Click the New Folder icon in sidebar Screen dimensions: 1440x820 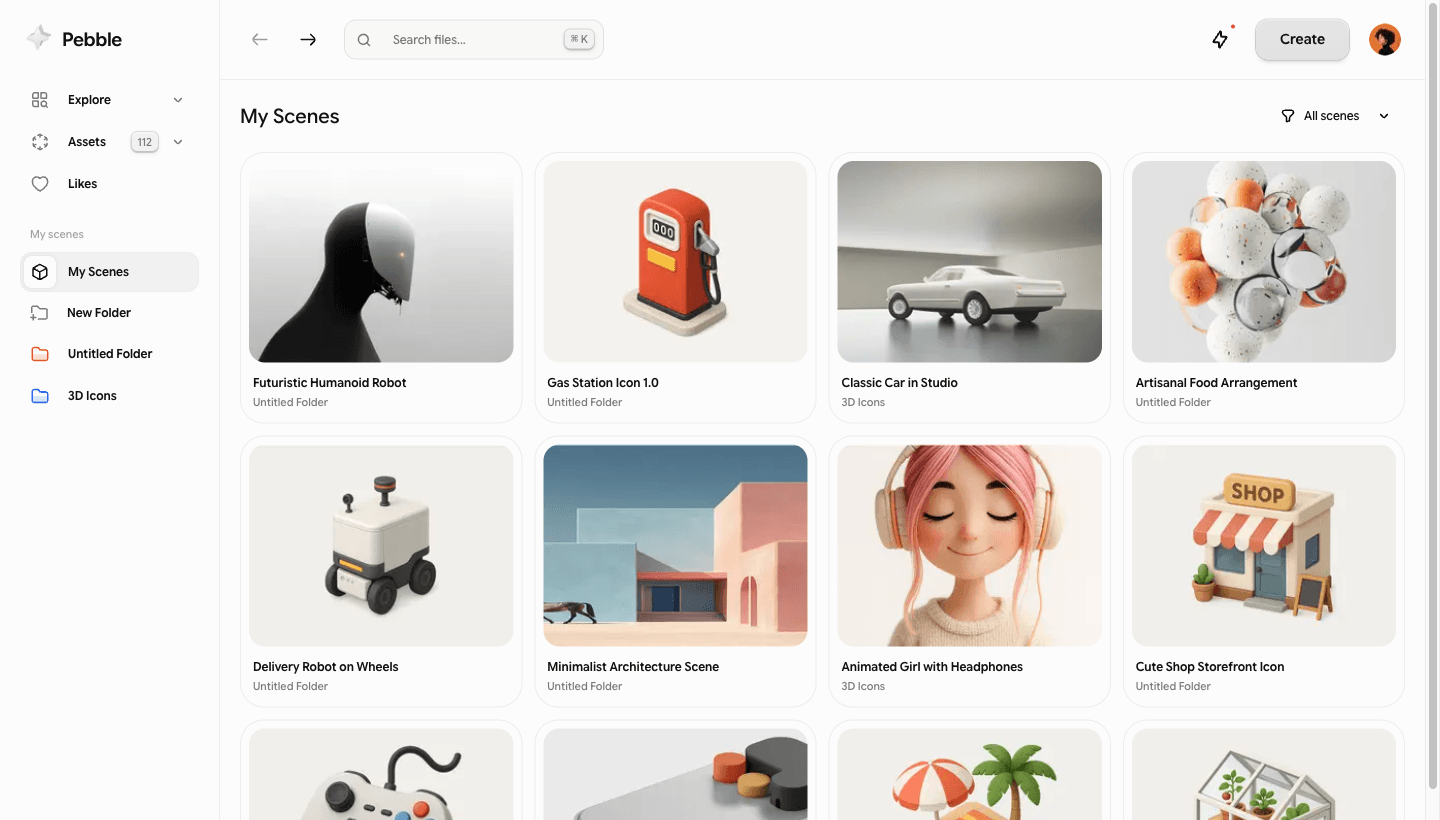[x=40, y=313]
